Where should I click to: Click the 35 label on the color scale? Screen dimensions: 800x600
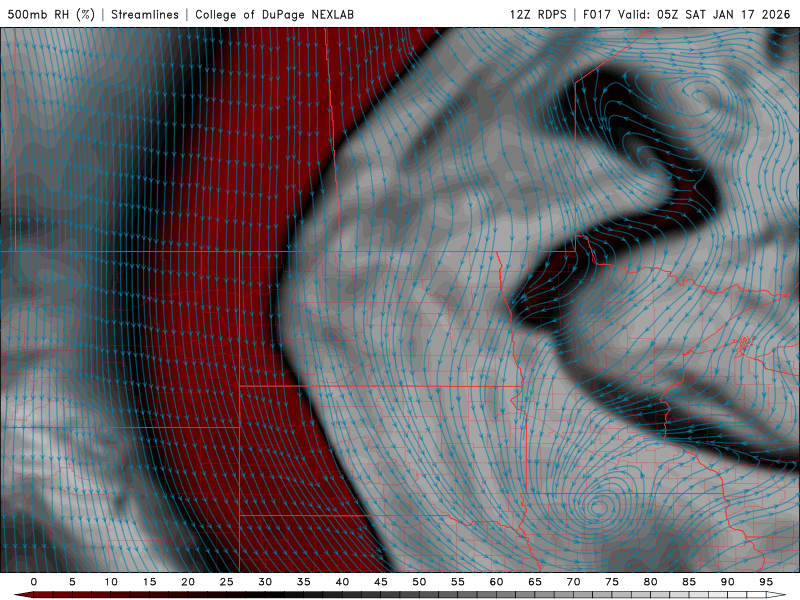pyautogui.click(x=304, y=582)
